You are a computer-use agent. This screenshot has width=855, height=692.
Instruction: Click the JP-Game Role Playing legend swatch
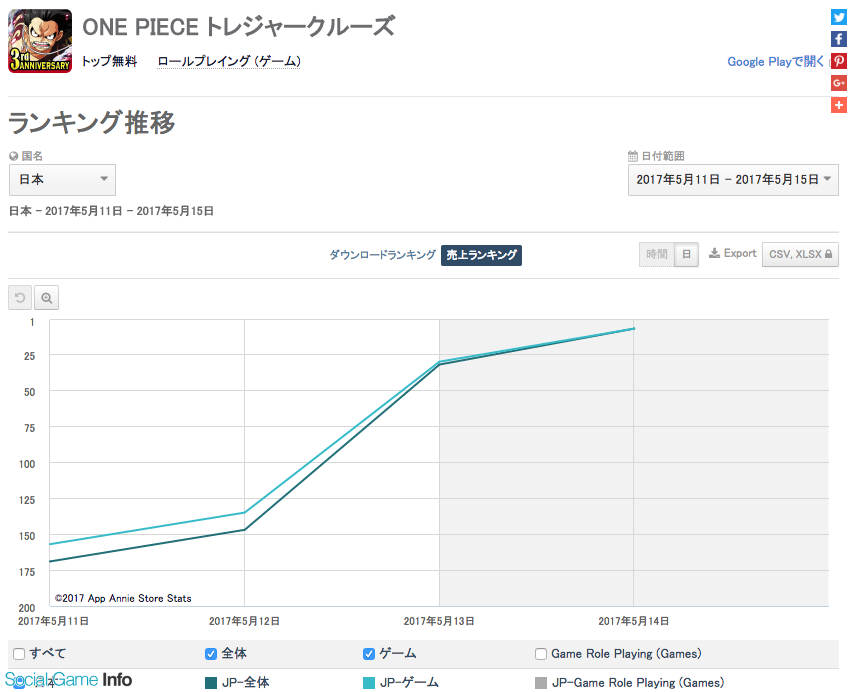(x=541, y=683)
